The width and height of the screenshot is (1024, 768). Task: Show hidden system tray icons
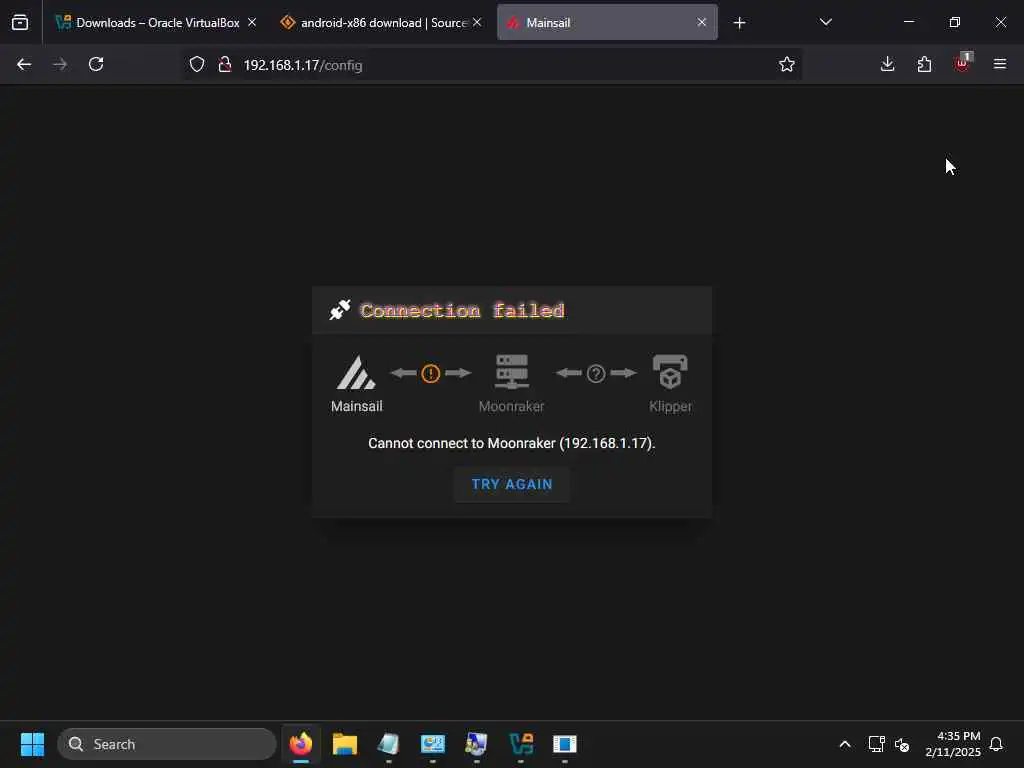point(844,744)
